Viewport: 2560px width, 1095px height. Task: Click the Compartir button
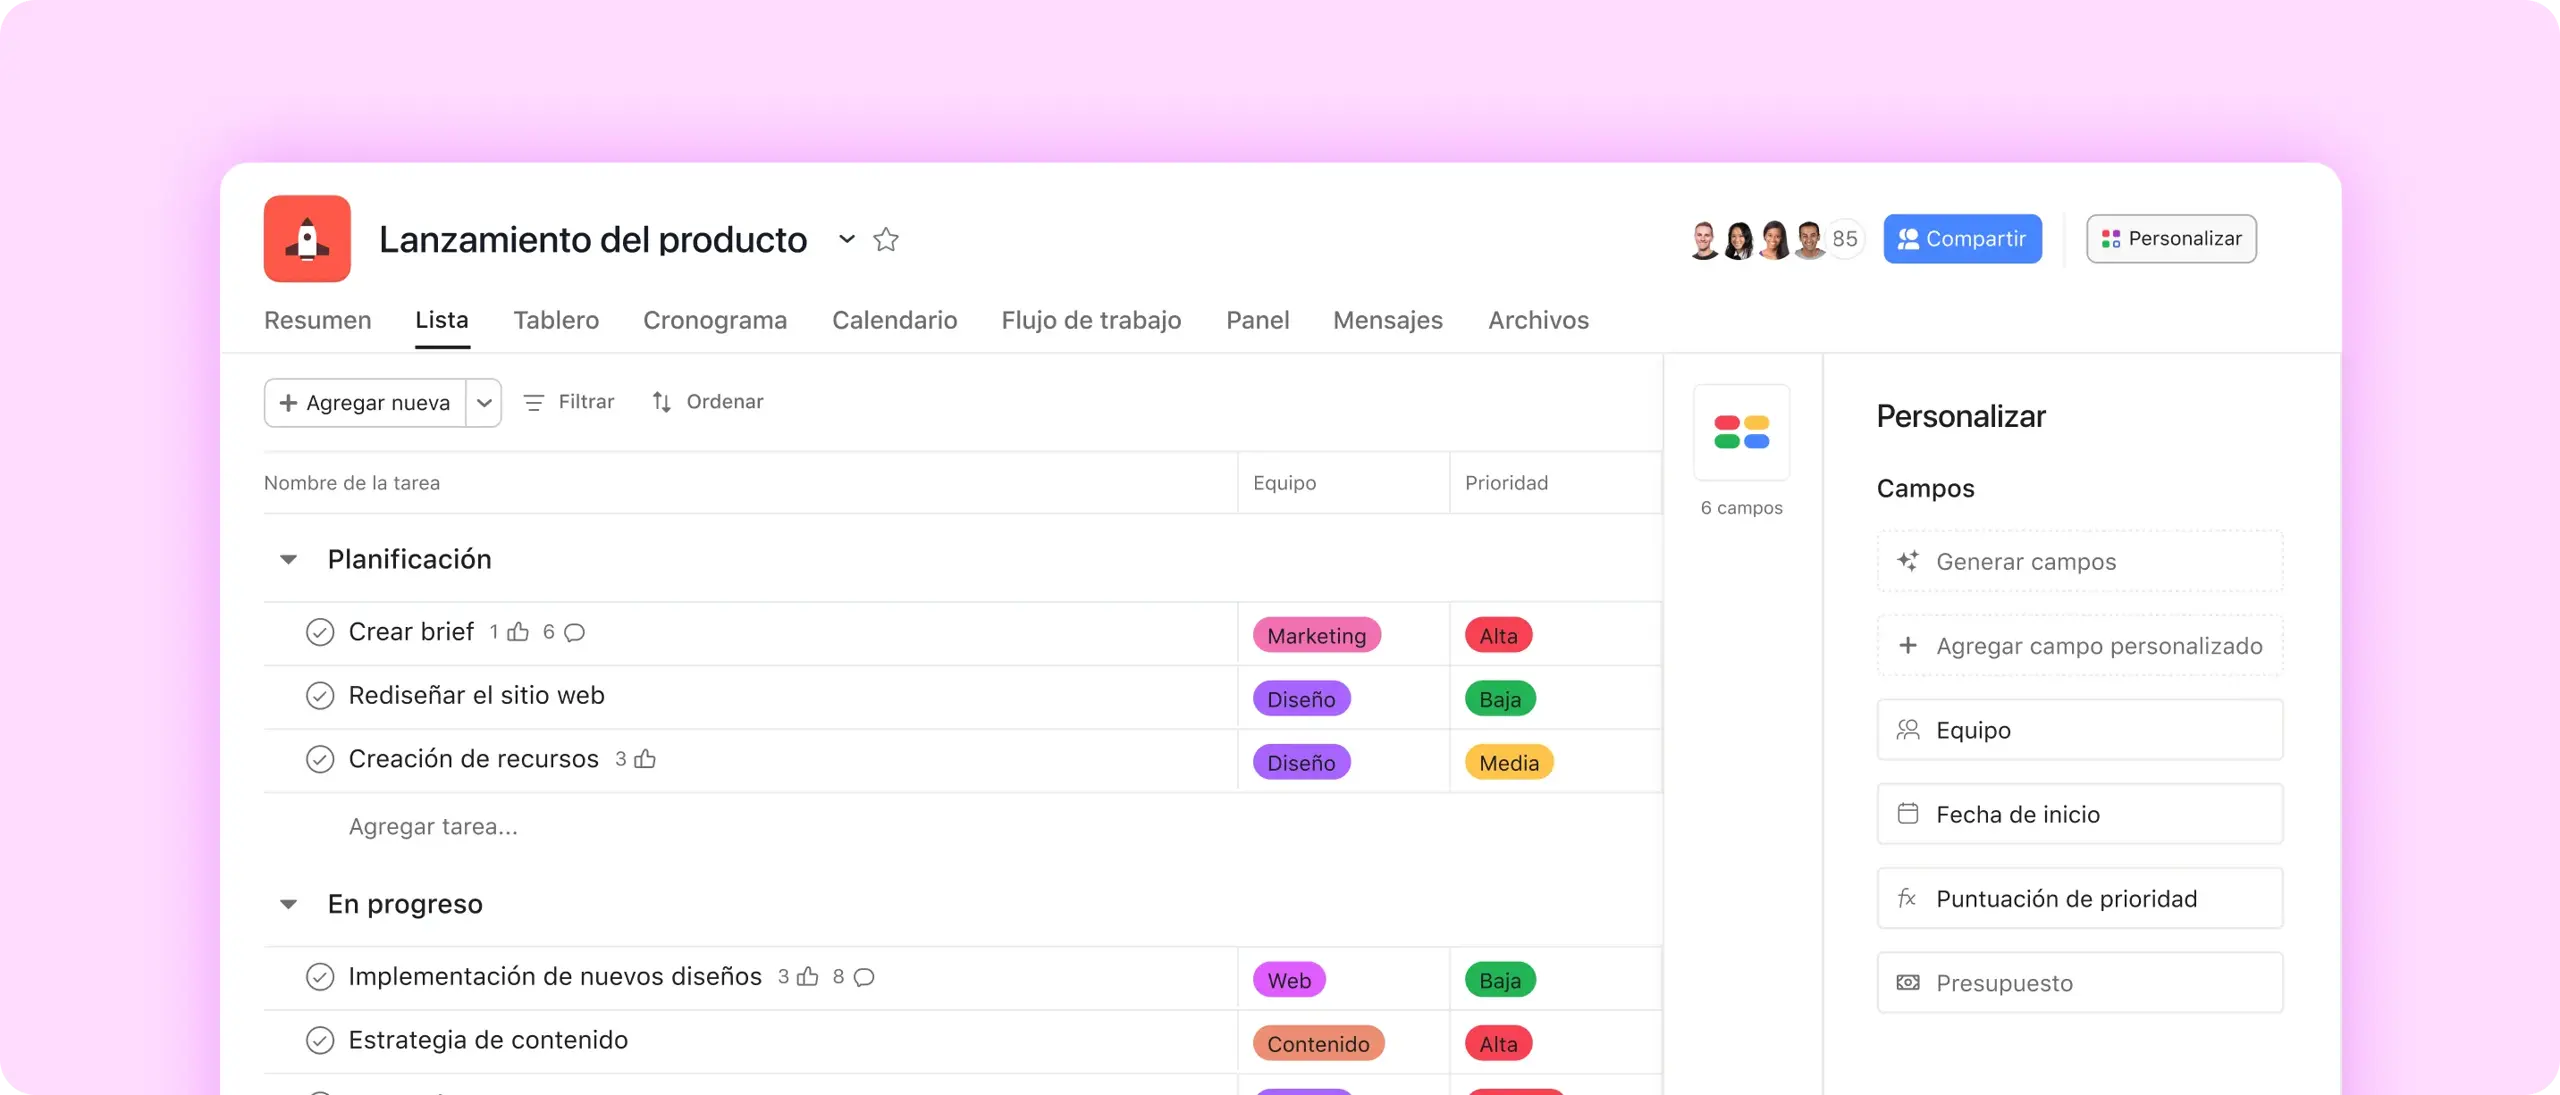coord(1962,239)
